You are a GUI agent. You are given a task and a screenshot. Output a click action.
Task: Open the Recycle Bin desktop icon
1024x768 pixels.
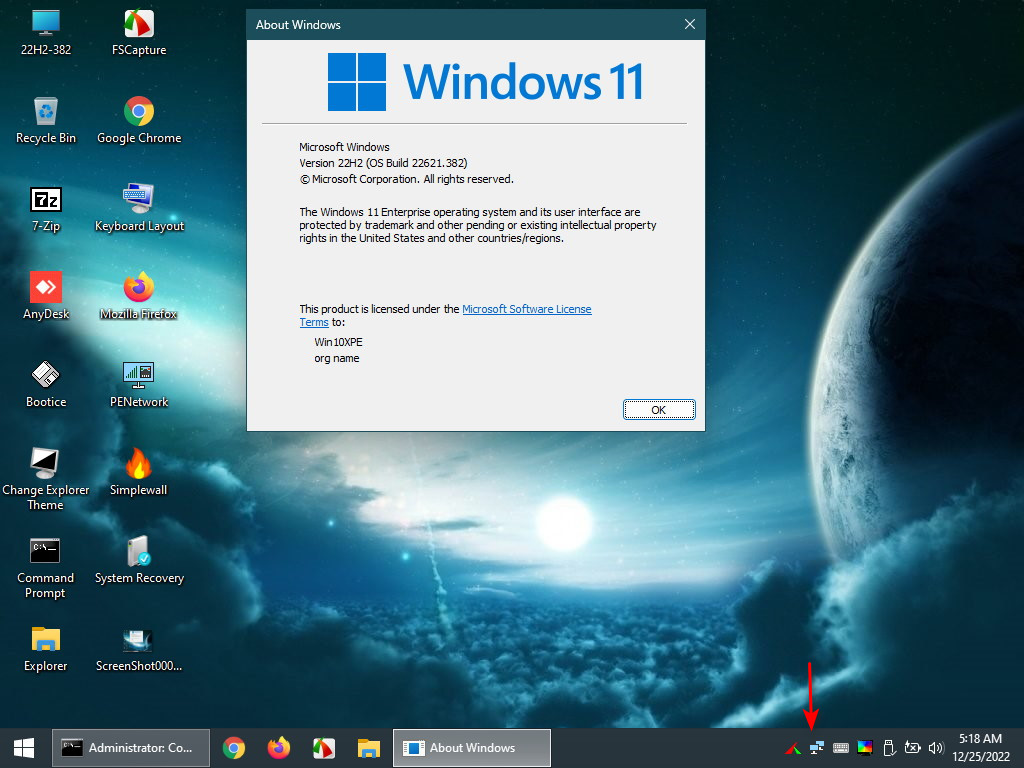pyautogui.click(x=46, y=121)
